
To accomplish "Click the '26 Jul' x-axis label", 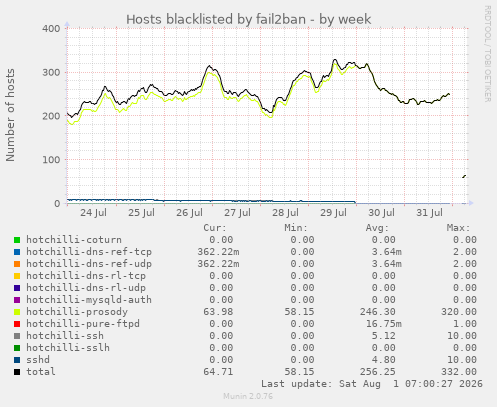I will click(x=189, y=213).
